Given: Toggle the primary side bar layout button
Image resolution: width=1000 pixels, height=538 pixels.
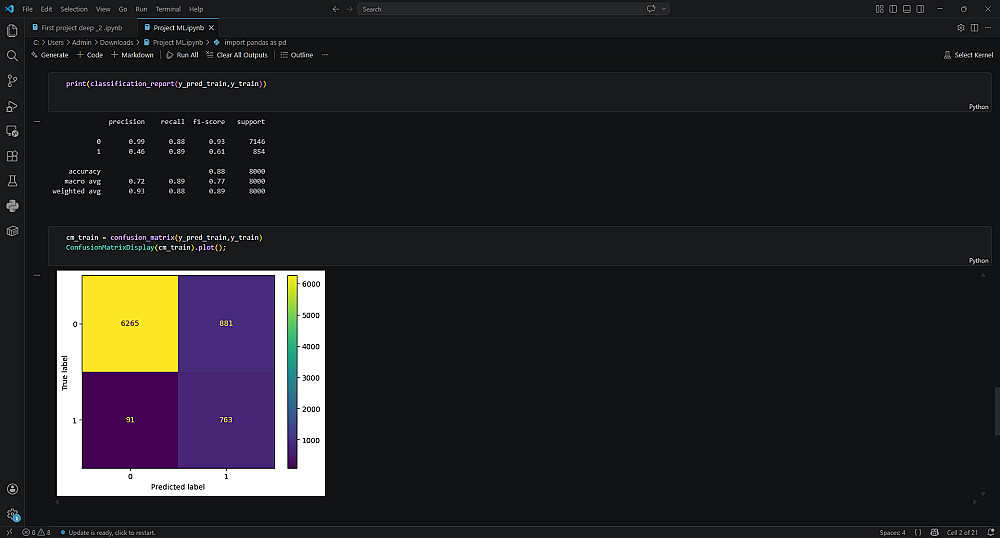Looking at the screenshot, I should (893, 9).
